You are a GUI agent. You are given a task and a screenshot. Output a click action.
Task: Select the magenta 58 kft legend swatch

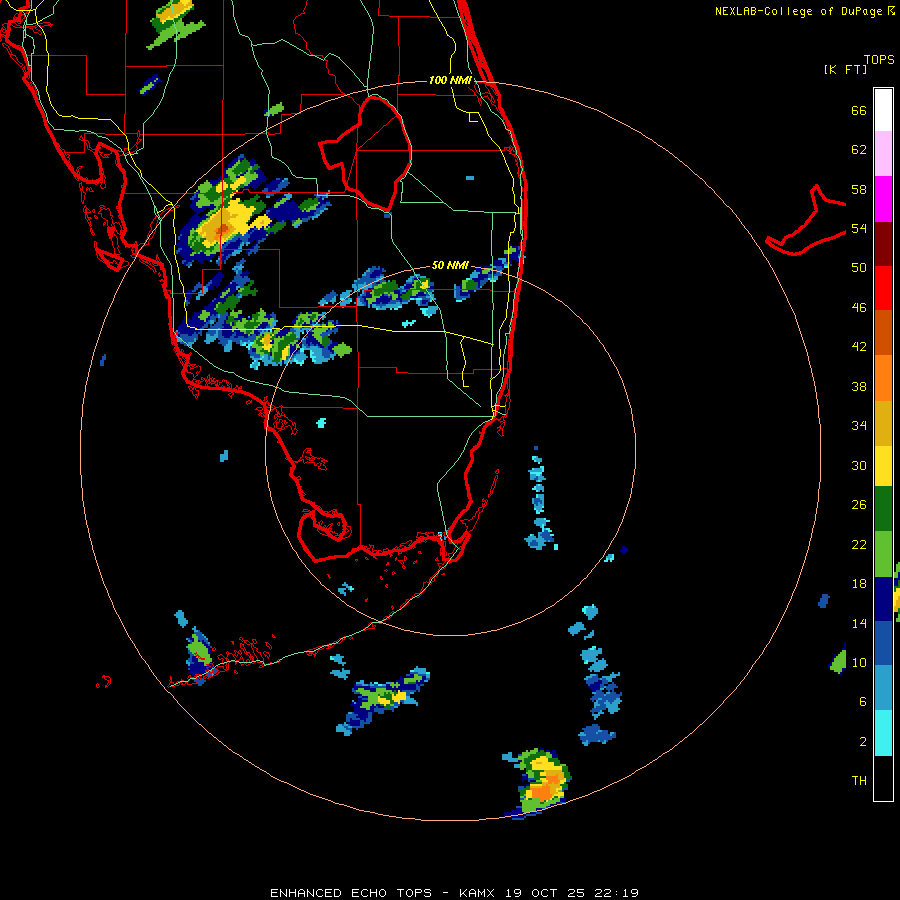click(x=883, y=199)
